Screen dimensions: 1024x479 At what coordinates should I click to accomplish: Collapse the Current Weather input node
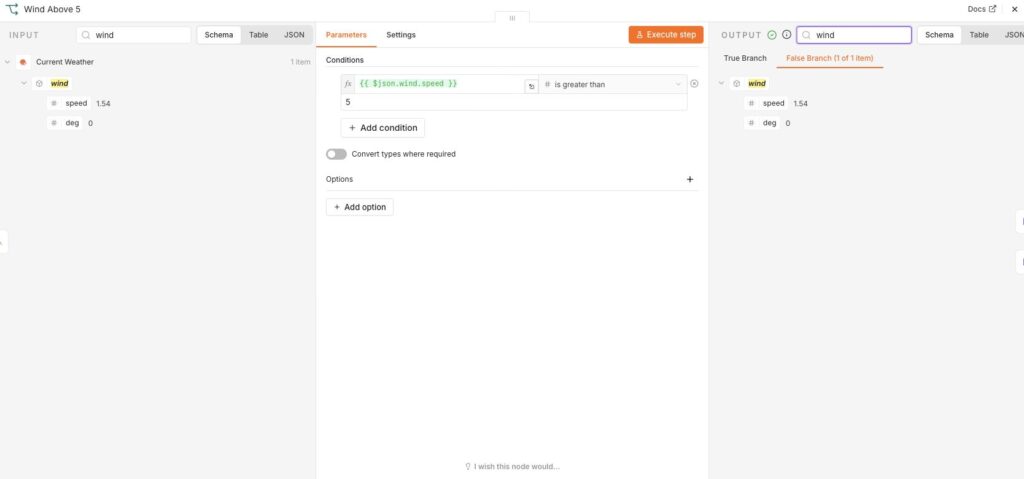(7, 62)
